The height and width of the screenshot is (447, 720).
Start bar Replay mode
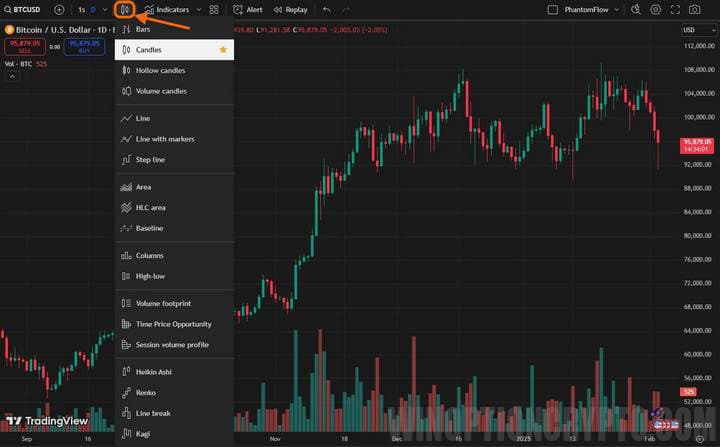(x=290, y=10)
